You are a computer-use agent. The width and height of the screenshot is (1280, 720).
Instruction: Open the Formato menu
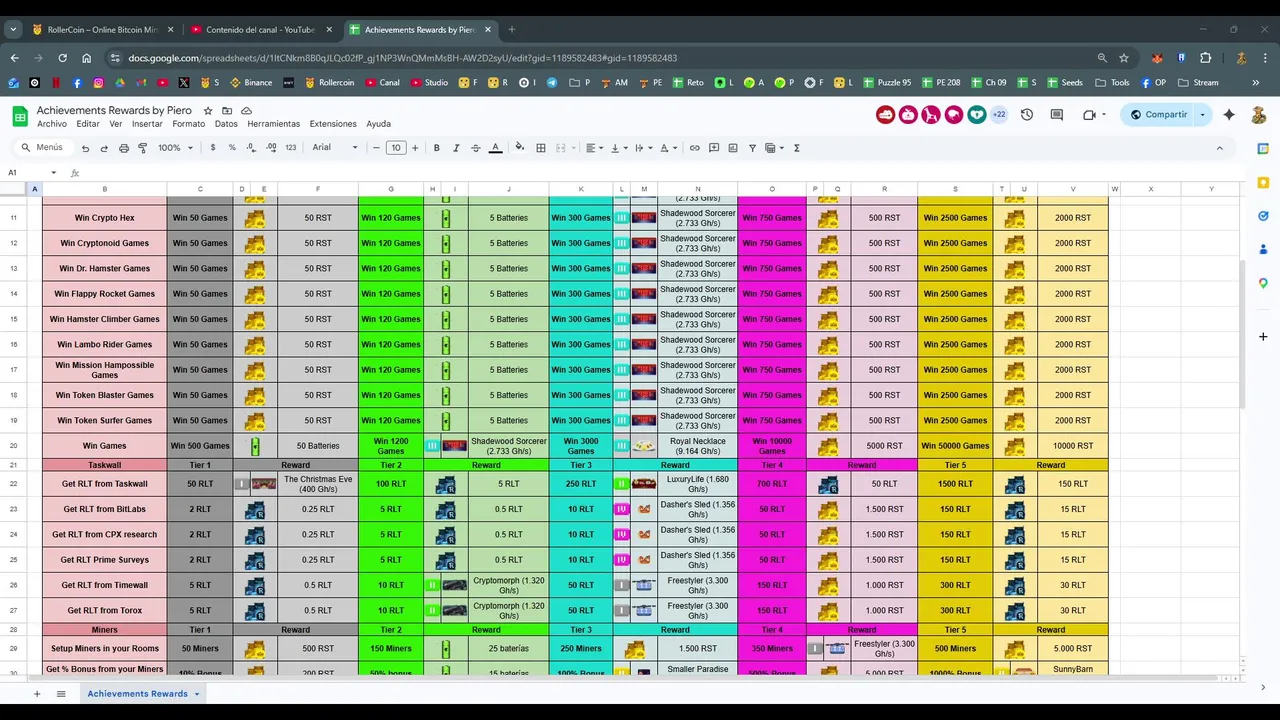[x=189, y=124]
